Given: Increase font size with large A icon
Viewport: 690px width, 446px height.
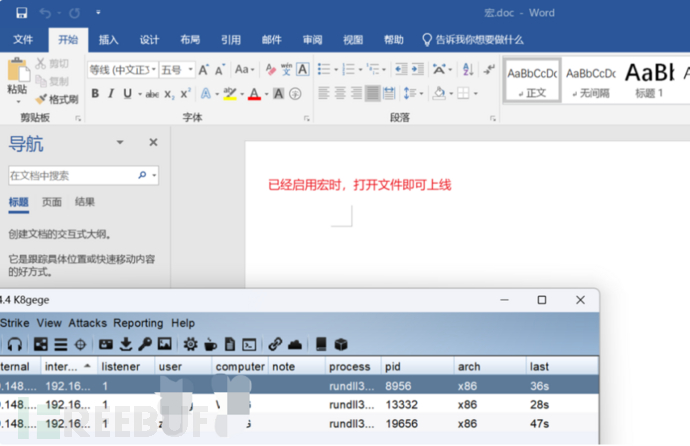Looking at the screenshot, I should (204, 69).
